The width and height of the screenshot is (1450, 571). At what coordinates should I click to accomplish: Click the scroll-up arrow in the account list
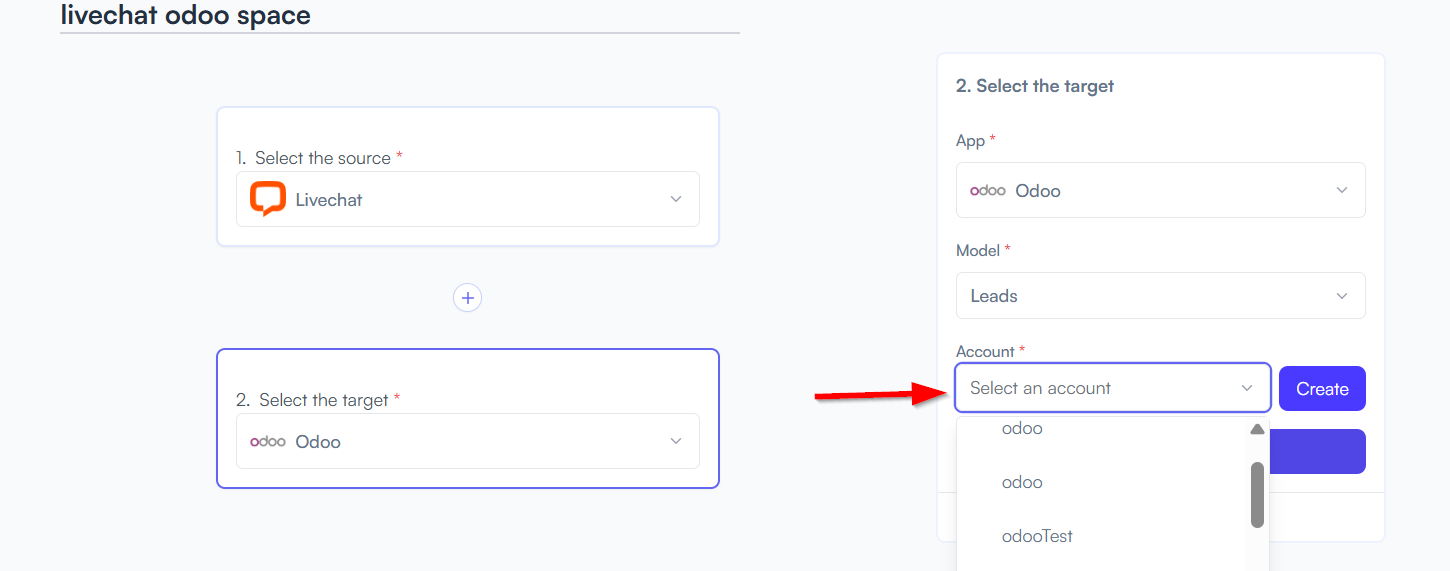(x=1257, y=430)
